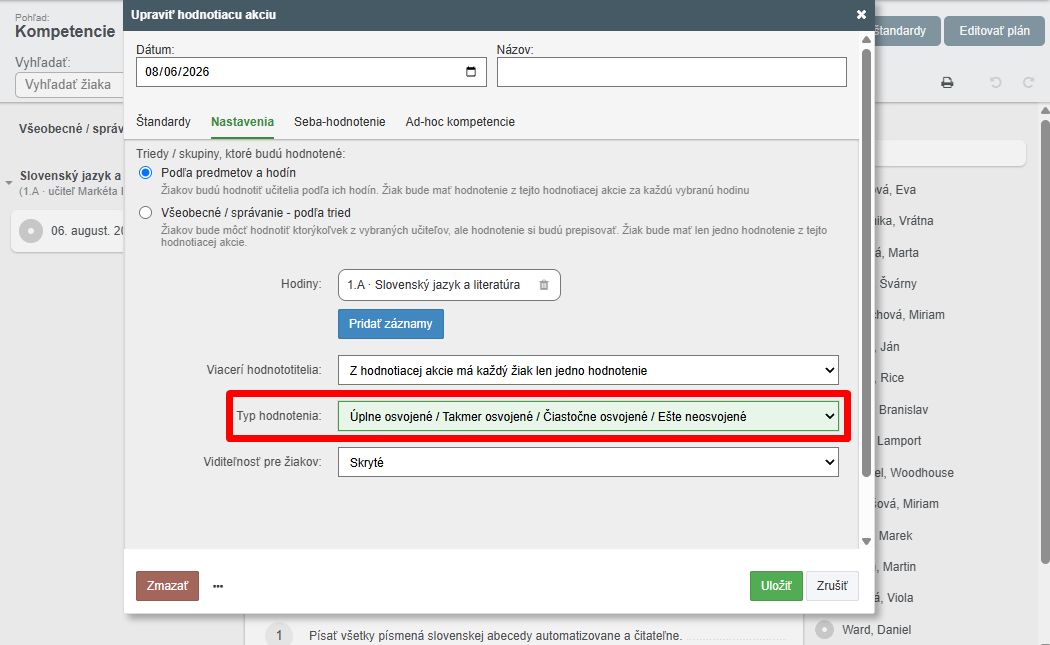Switch to the Seba-hodnotenie tab

pyautogui.click(x=340, y=122)
